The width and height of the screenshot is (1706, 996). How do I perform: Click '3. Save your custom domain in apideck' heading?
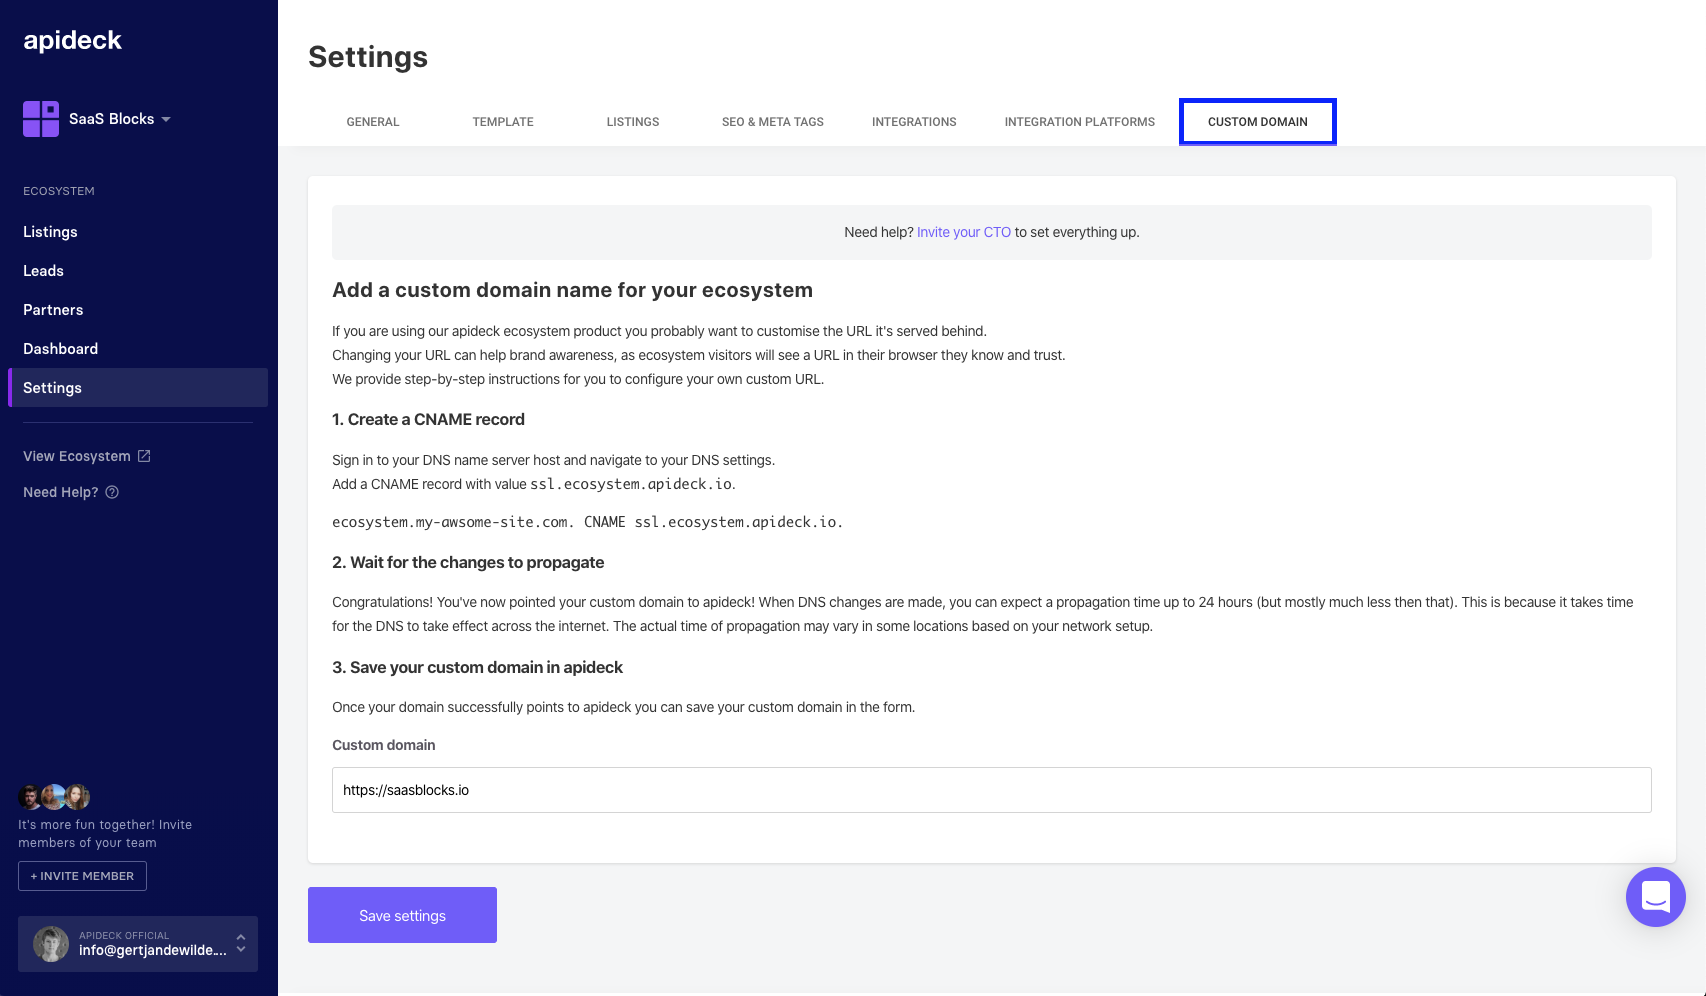[477, 667]
